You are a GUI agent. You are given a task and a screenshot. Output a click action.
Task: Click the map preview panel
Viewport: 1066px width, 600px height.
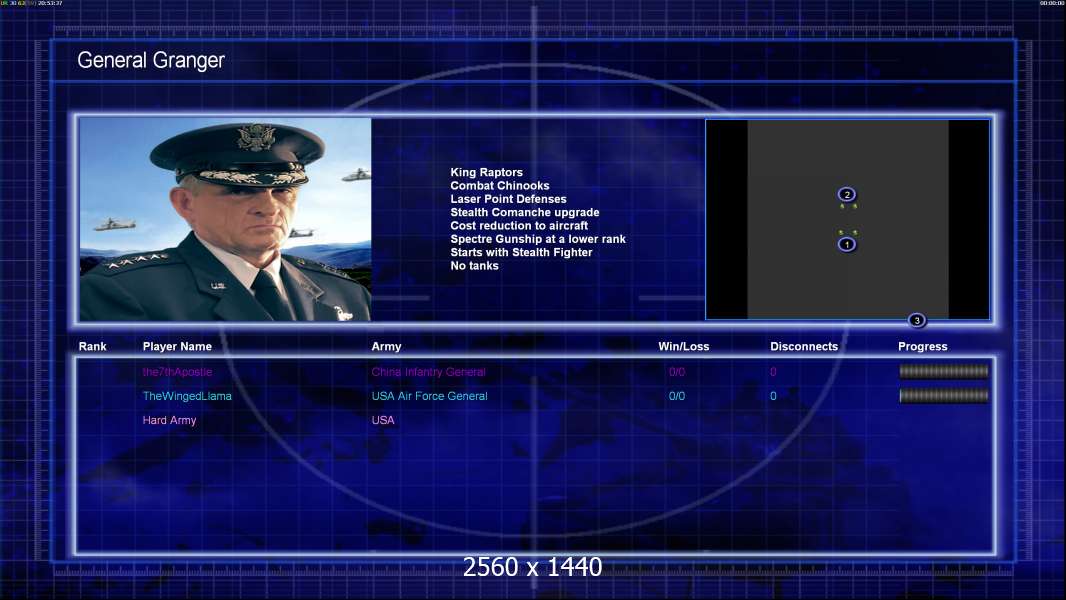848,219
